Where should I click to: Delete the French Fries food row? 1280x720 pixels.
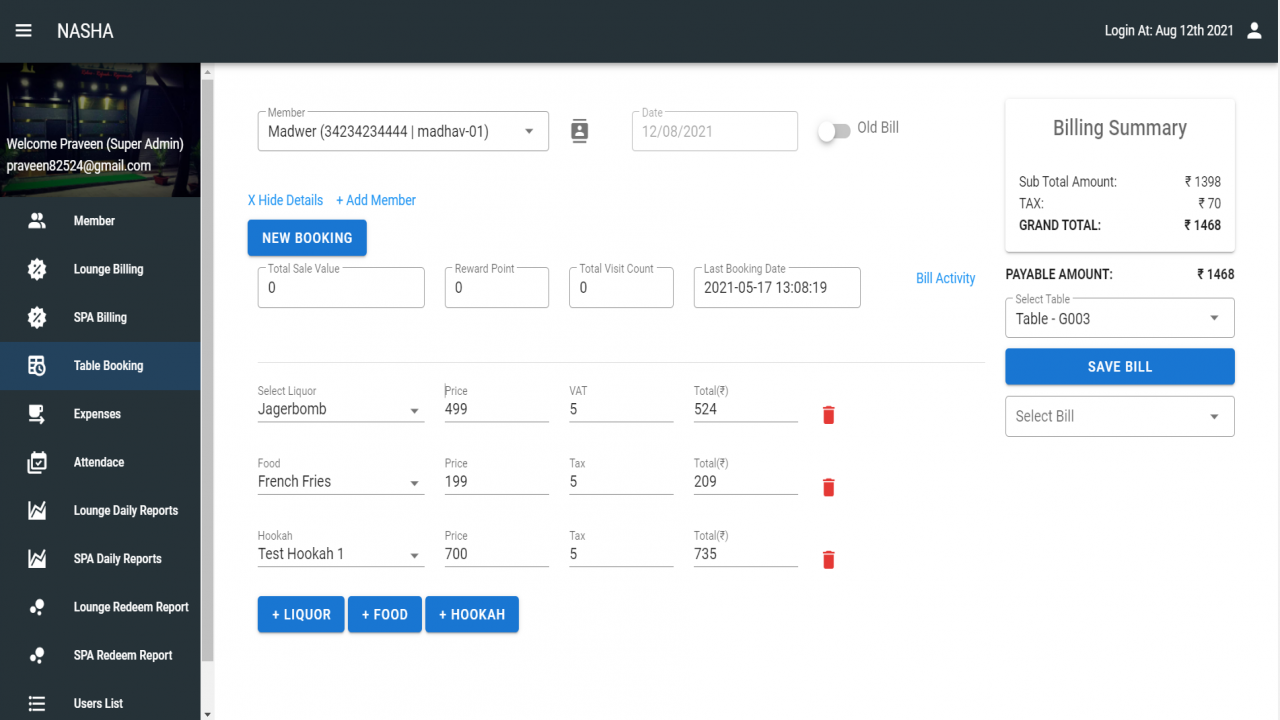tap(828, 487)
